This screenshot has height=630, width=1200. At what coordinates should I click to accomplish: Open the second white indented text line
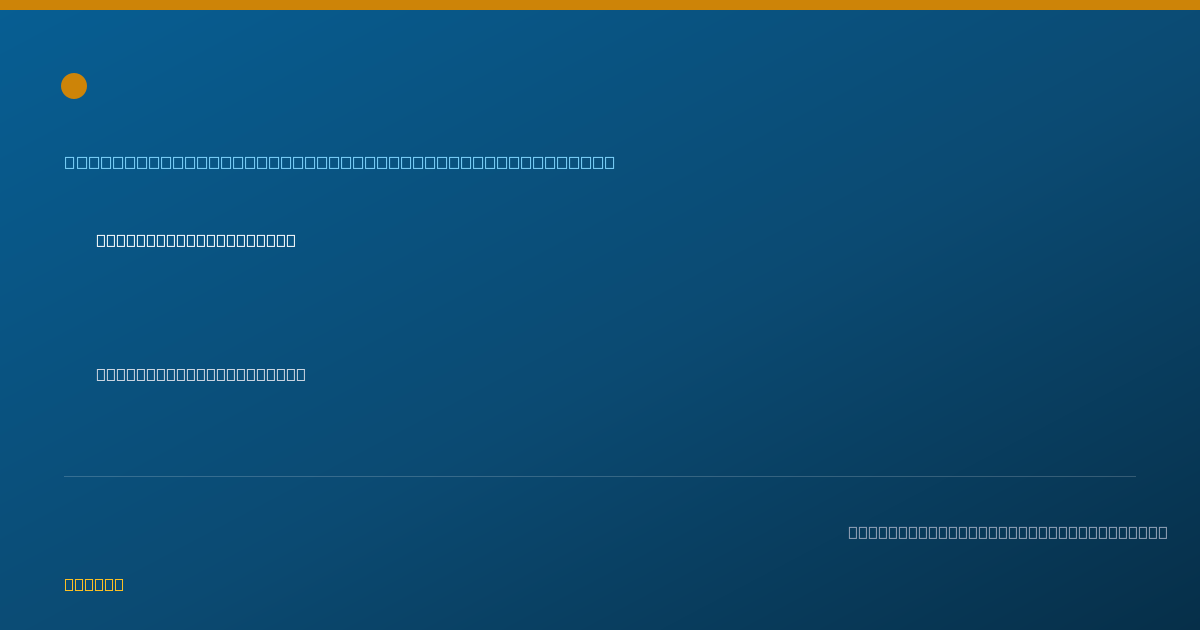point(201,374)
